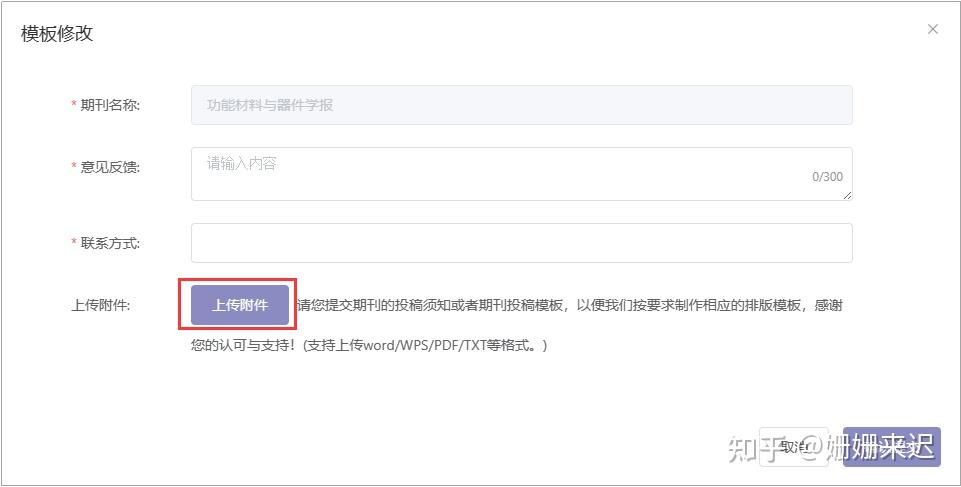Close the 模板修改 dialog with the X icon
This screenshot has height=487, width=961.
pos(932,29)
